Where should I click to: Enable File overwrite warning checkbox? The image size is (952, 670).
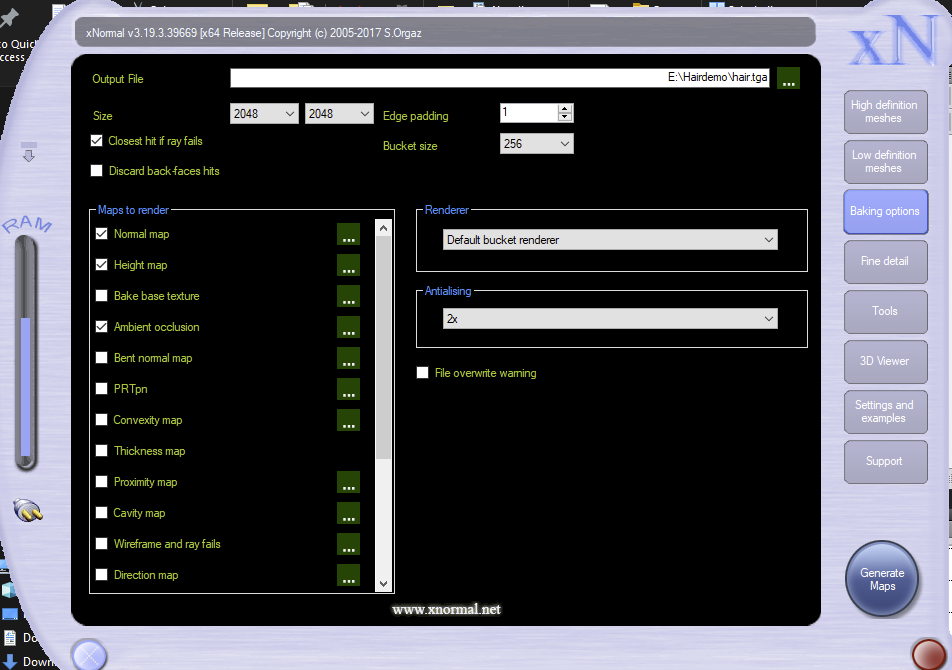pyautogui.click(x=423, y=373)
